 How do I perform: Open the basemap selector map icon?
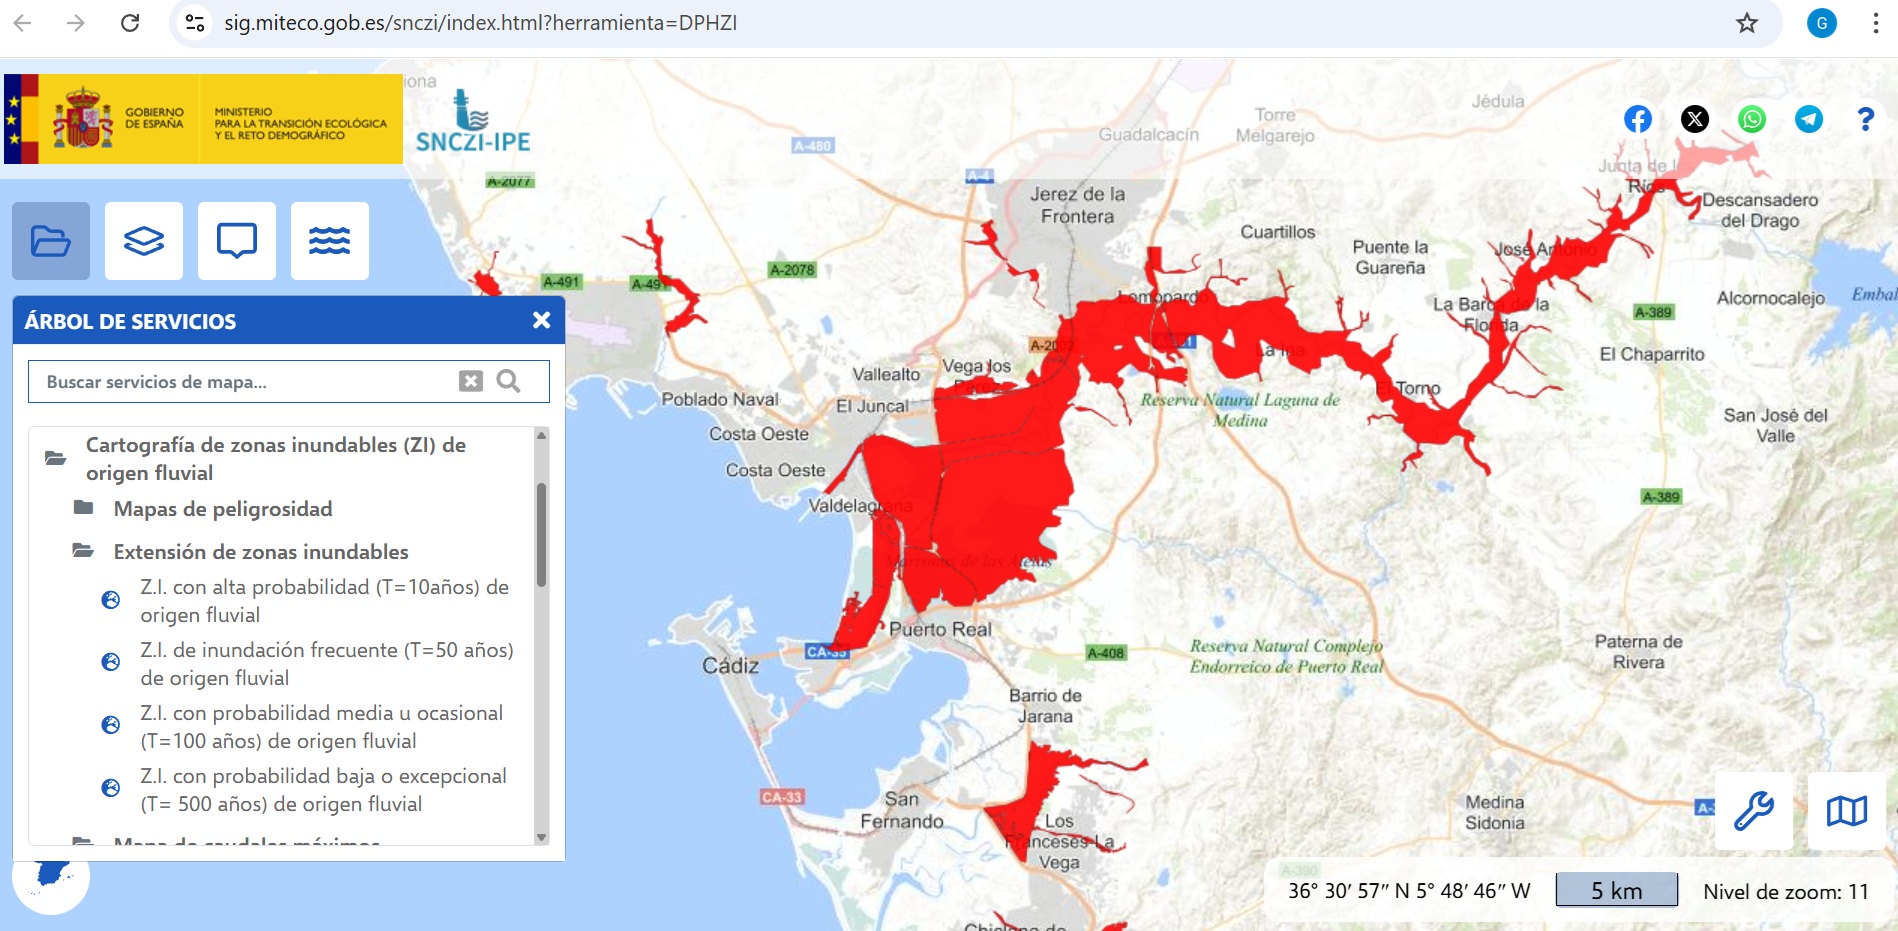1847,810
